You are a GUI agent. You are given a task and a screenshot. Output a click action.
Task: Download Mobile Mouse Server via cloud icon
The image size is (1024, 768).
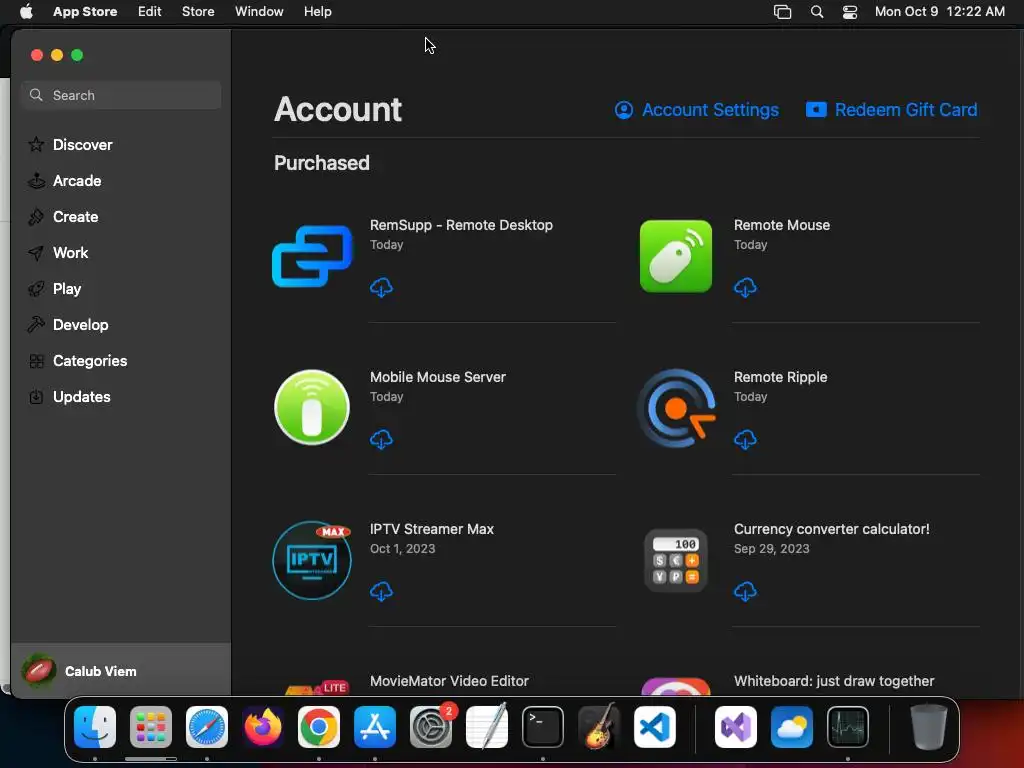tap(381, 440)
